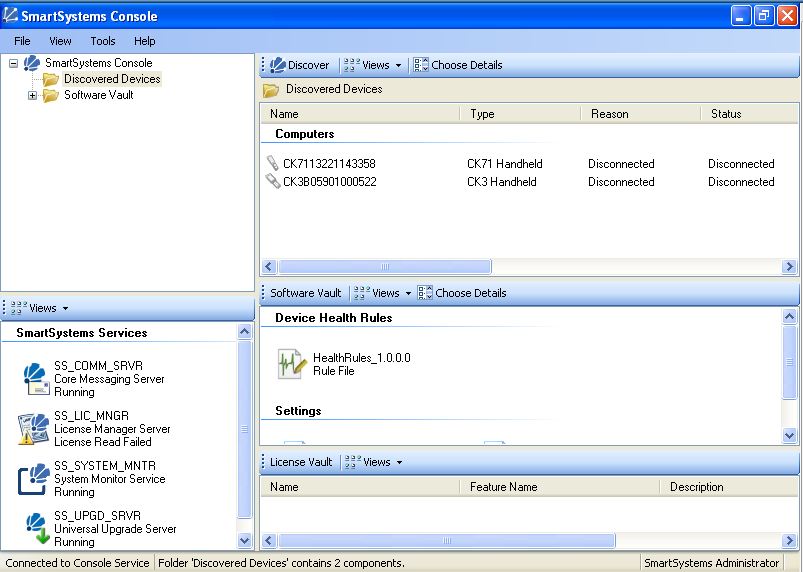Click the CK3B05901000522 handheld device icon
The height and width of the screenshot is (572, 803).
272,182
